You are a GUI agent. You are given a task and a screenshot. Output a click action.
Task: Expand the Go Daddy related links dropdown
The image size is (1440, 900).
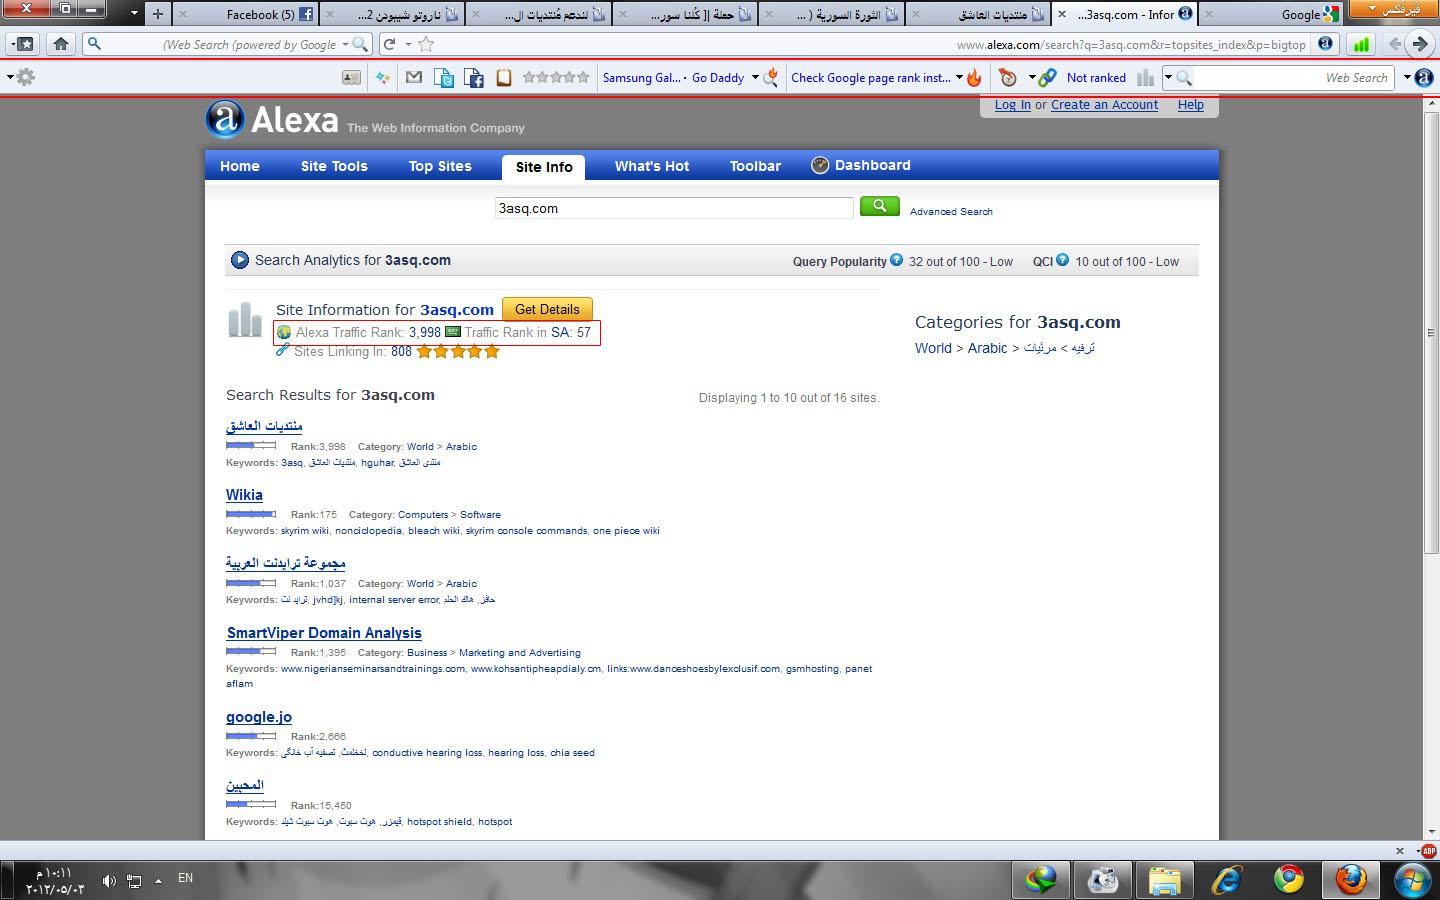point(755,77)
